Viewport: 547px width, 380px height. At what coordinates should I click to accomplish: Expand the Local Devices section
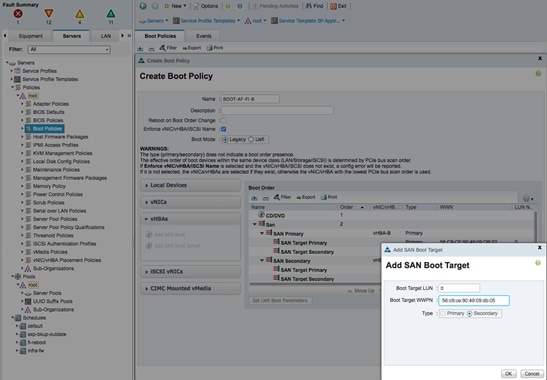(x=190, y=185)
